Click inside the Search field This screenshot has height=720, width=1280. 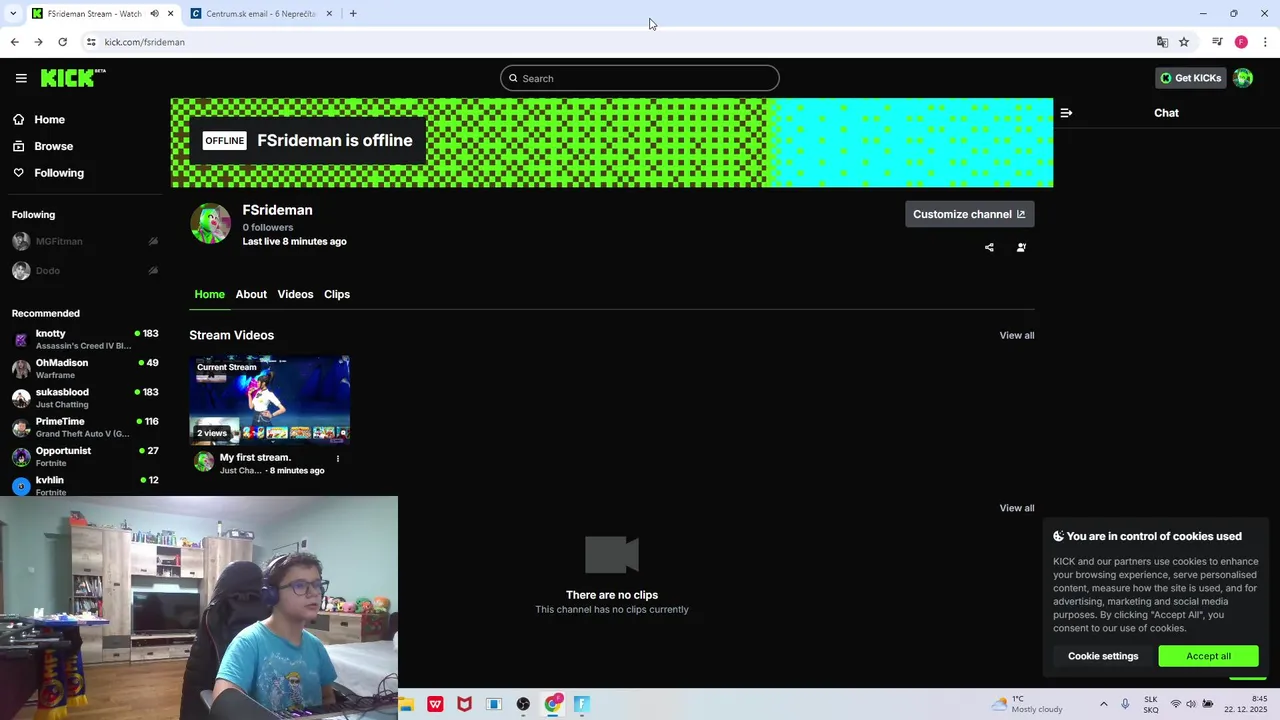(x=640, y=78)
